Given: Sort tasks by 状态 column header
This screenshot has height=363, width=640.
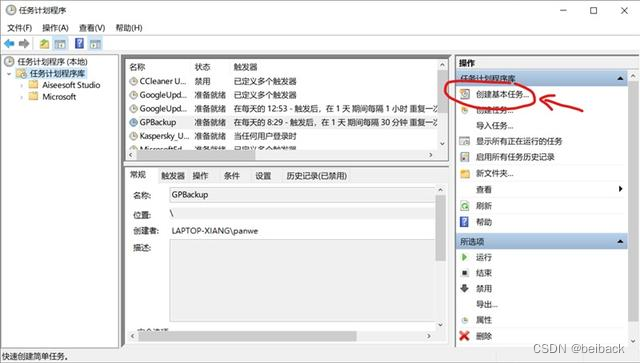Looking at the screenshot, I should pyautogui.click(x=202, y=67).
